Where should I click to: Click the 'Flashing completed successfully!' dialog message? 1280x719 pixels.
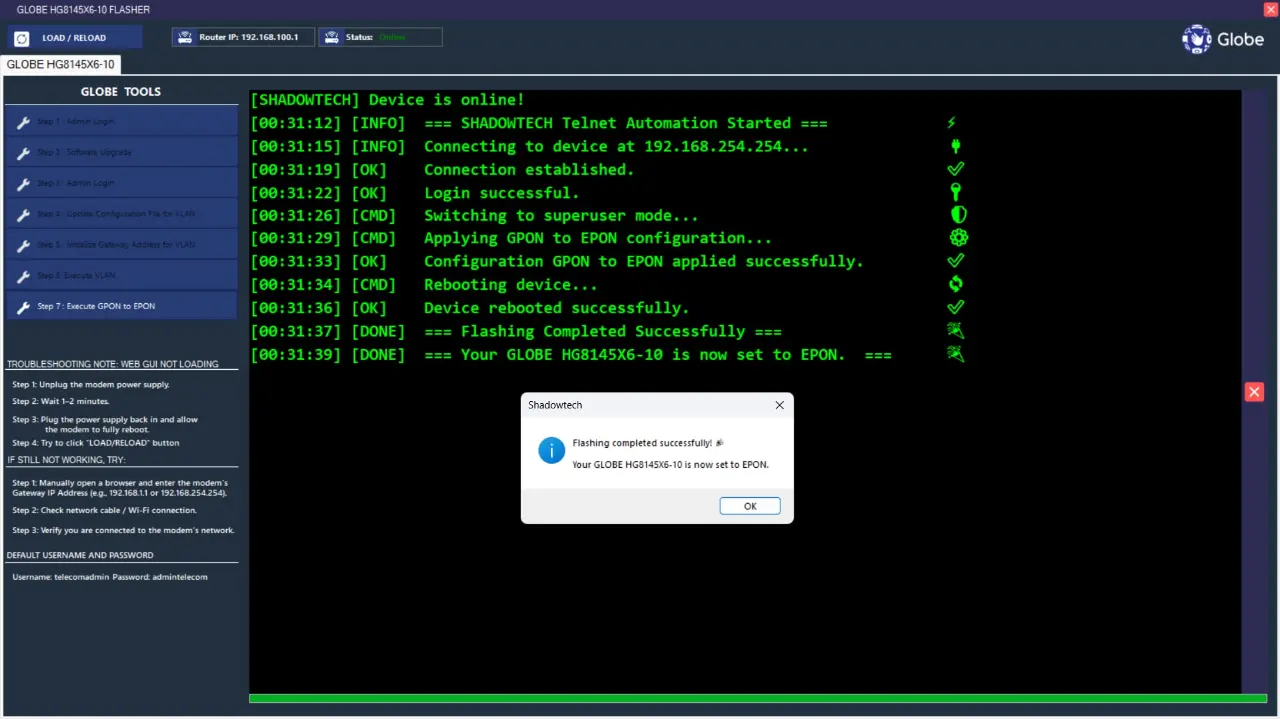[648, 443]
